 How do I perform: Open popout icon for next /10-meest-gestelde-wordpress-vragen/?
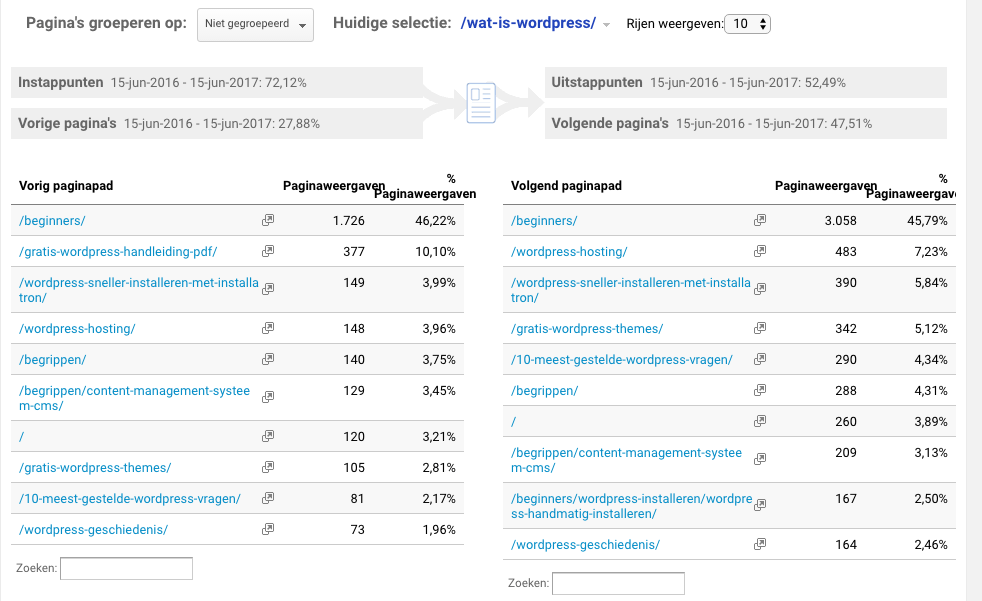coord(760,359)
